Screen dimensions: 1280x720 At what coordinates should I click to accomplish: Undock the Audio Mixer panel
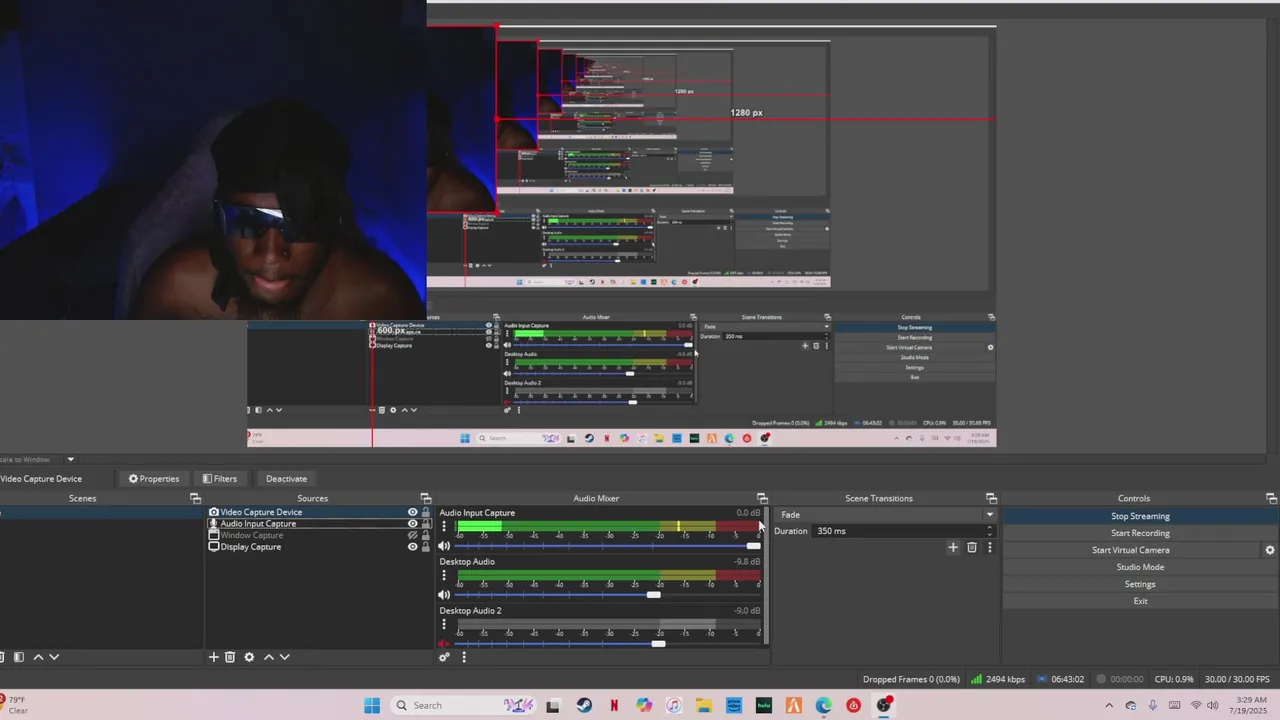(x=762, y=498)
